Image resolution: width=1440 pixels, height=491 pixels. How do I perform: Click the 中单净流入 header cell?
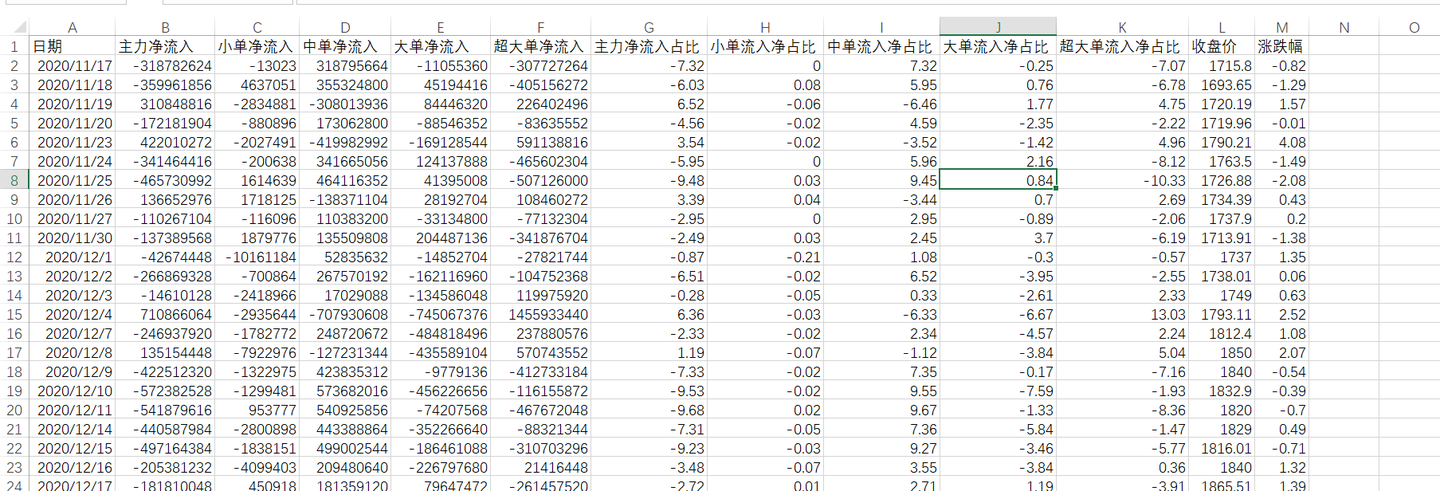click(345, 46)
